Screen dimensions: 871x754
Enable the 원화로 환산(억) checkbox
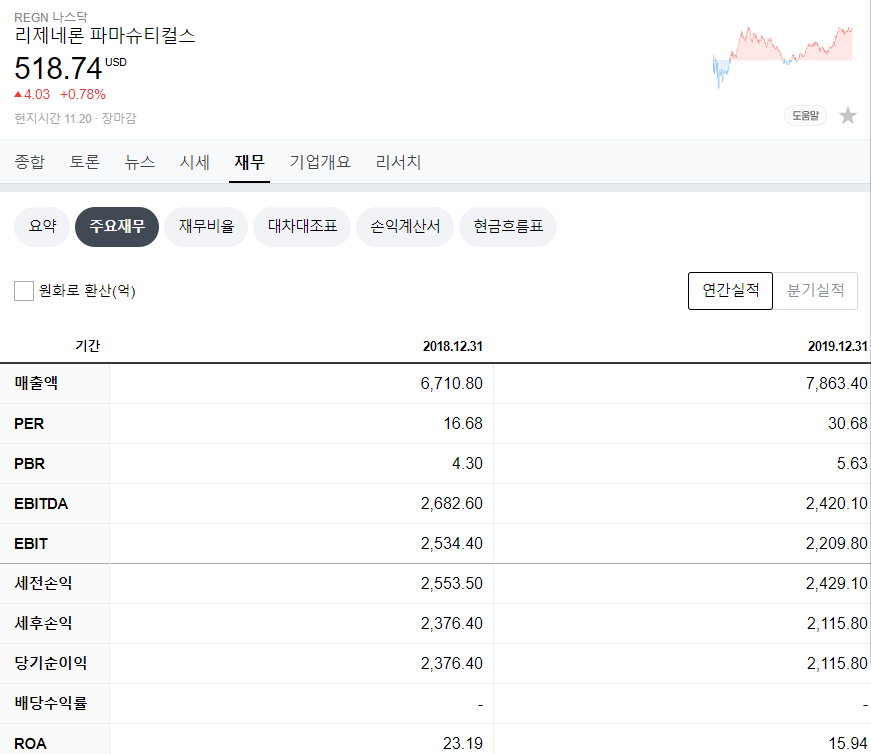24,291
